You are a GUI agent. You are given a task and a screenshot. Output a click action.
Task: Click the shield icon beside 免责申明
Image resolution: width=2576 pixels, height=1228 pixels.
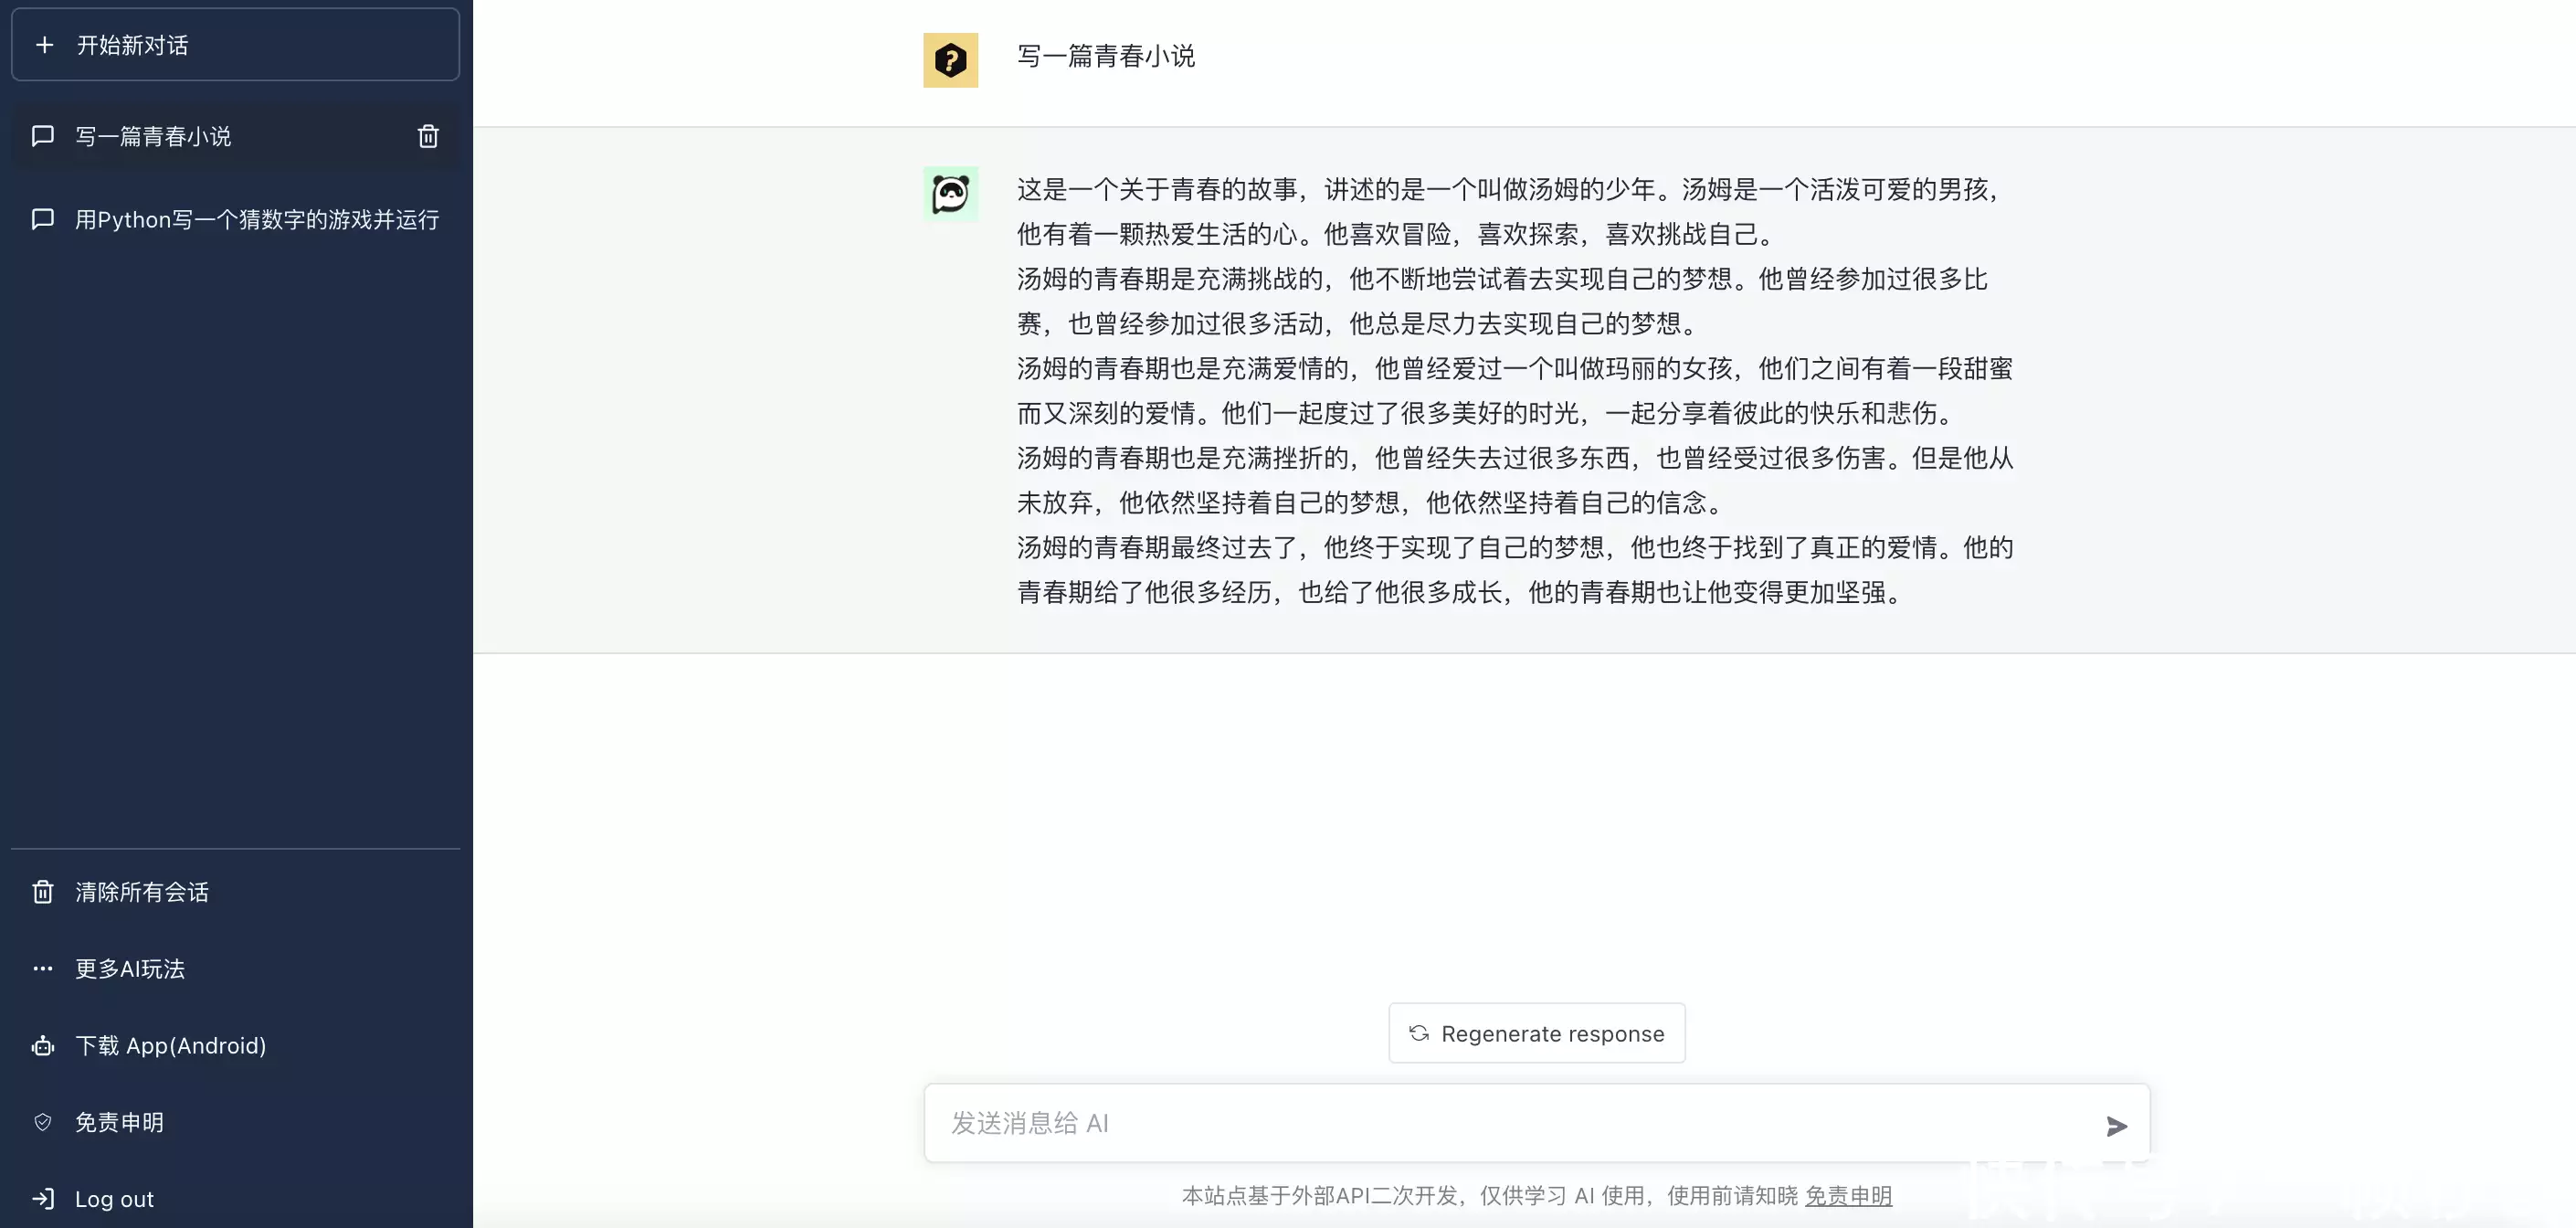click(x=43, y=1122)
